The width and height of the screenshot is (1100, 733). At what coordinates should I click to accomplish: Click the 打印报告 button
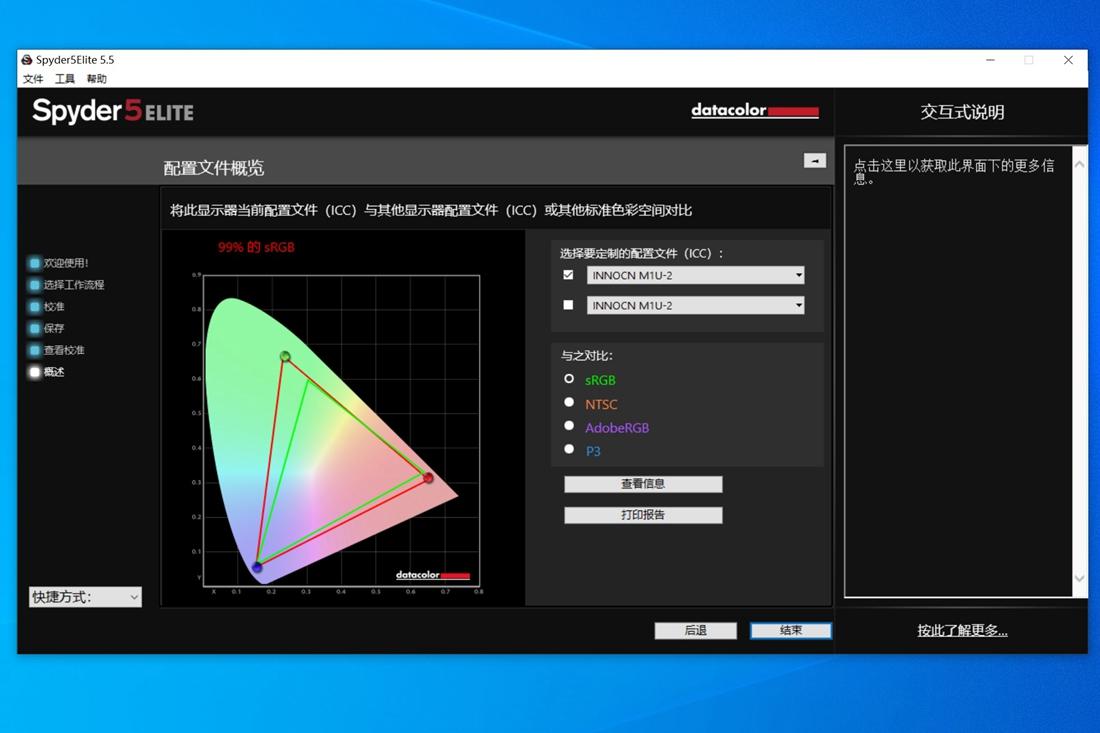point(643,515)
